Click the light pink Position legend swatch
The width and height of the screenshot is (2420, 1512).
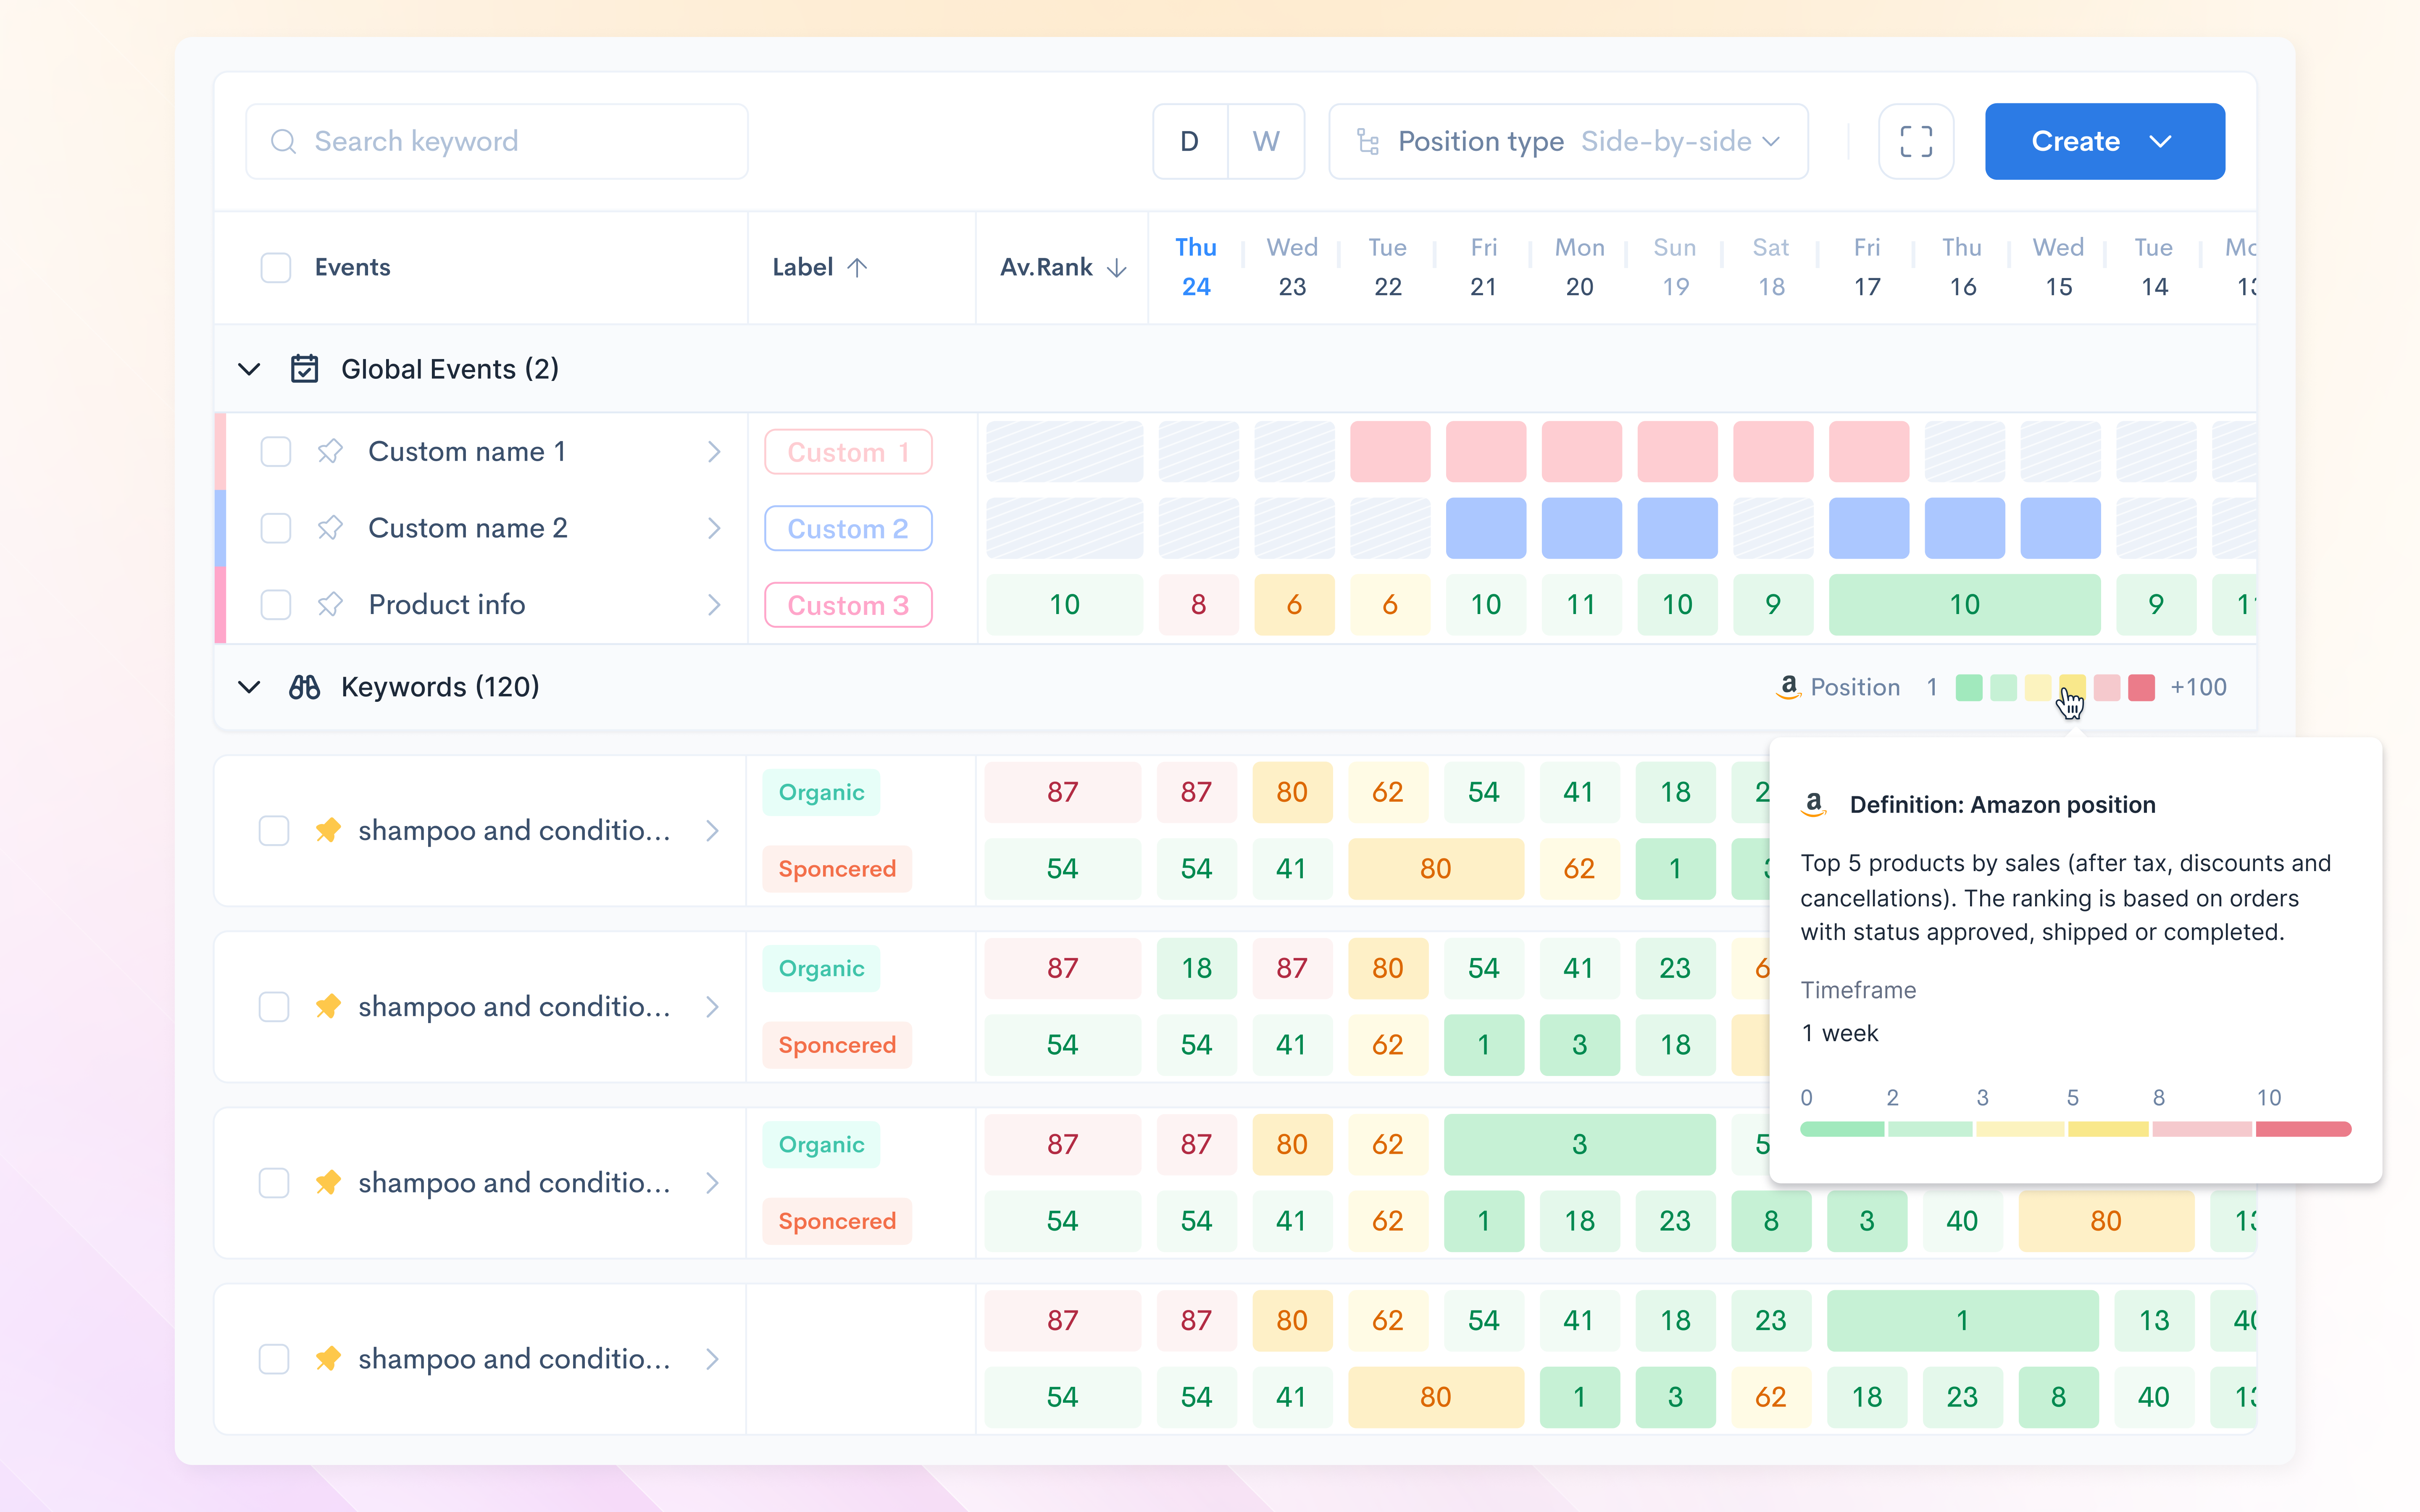[2107, 687]
